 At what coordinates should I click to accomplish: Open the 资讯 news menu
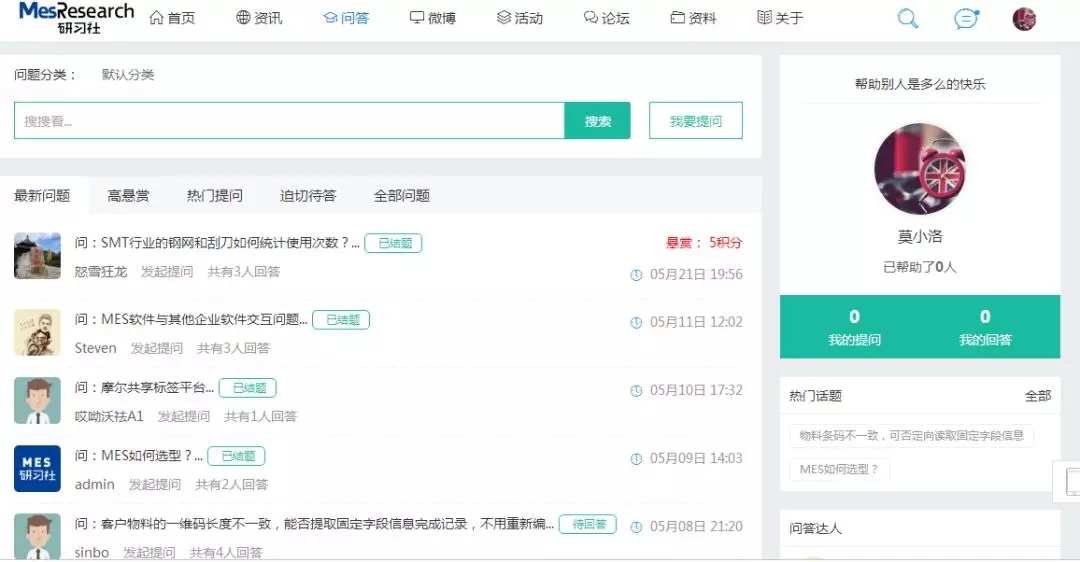pyautogui.click(x=259, y=18)
